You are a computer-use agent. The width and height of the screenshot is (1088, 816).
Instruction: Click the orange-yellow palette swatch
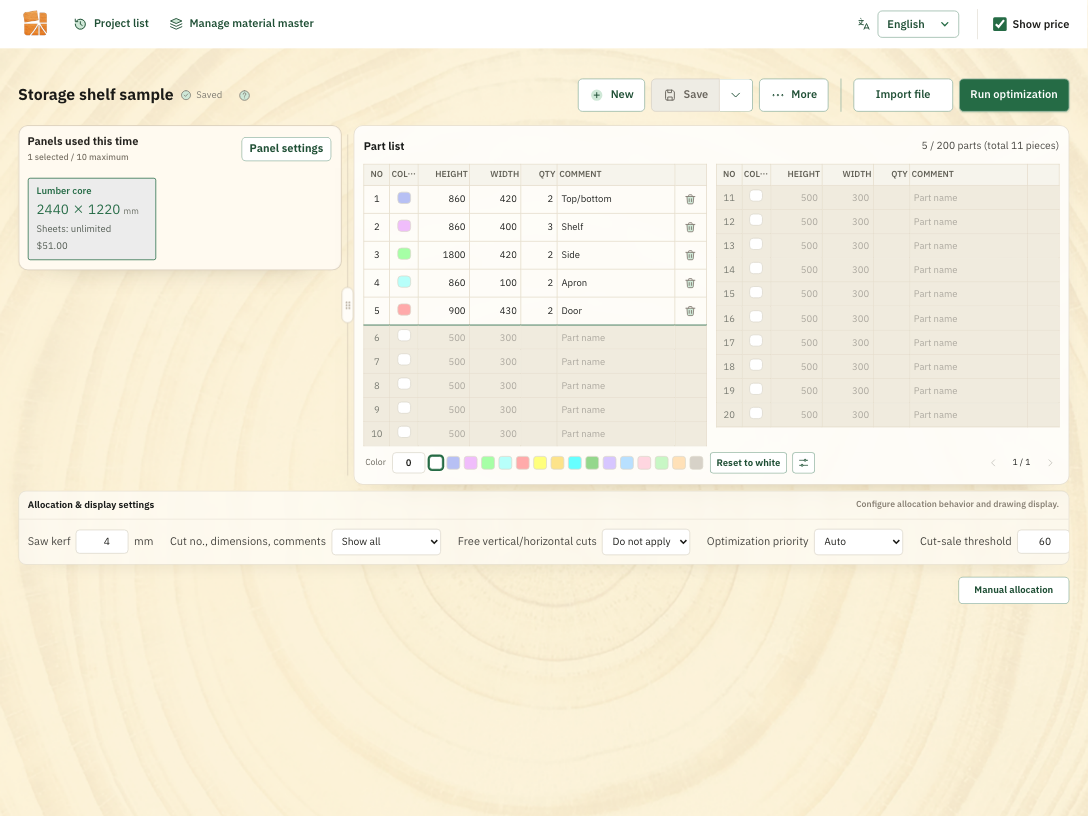(x=557, y=463)
